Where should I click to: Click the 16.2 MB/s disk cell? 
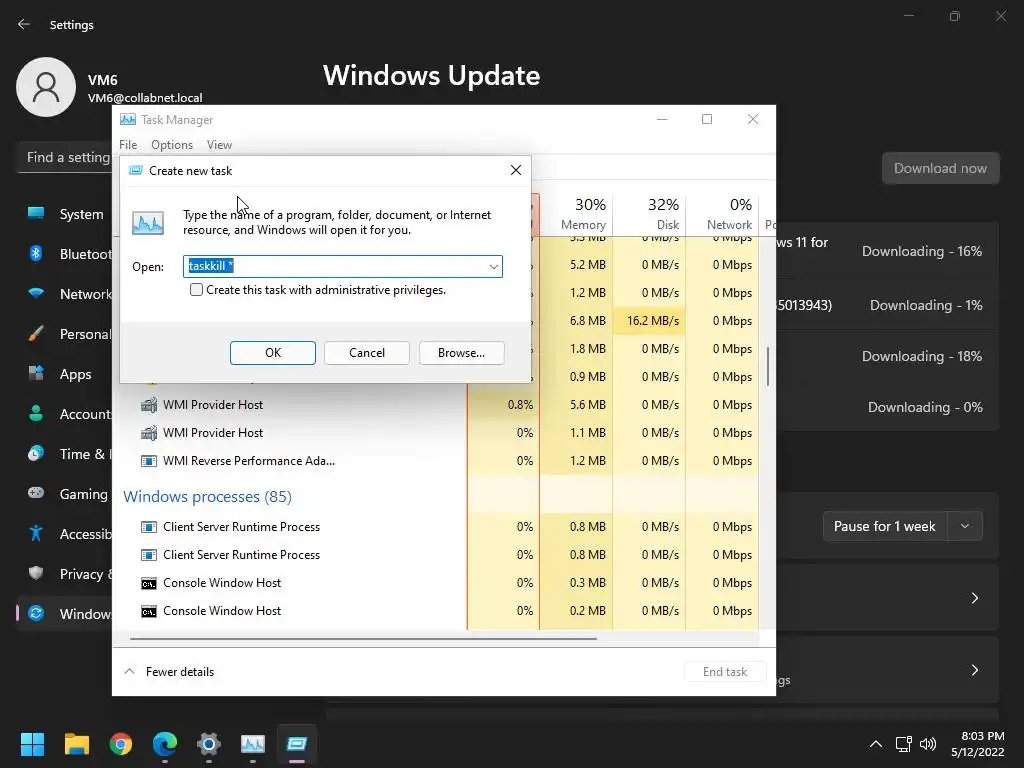pyautogui.click(x=649, y=321)
